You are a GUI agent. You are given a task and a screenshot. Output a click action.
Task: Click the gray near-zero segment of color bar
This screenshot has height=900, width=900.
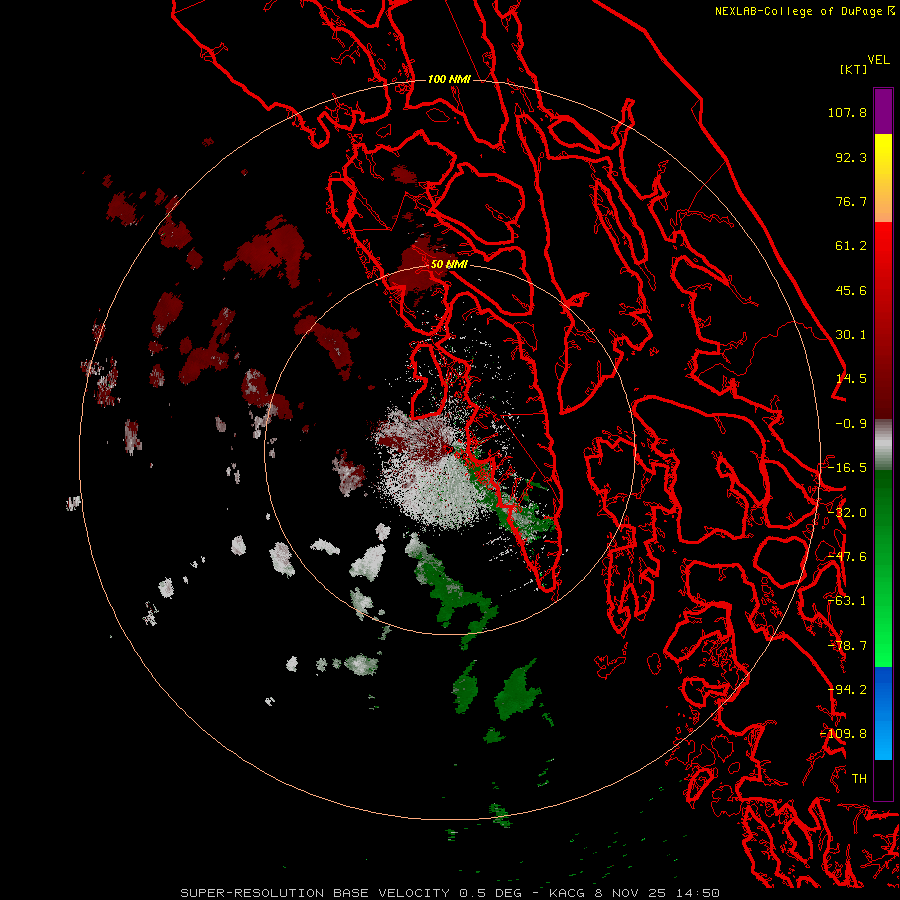pyautogui.click(x=883, y=445)
